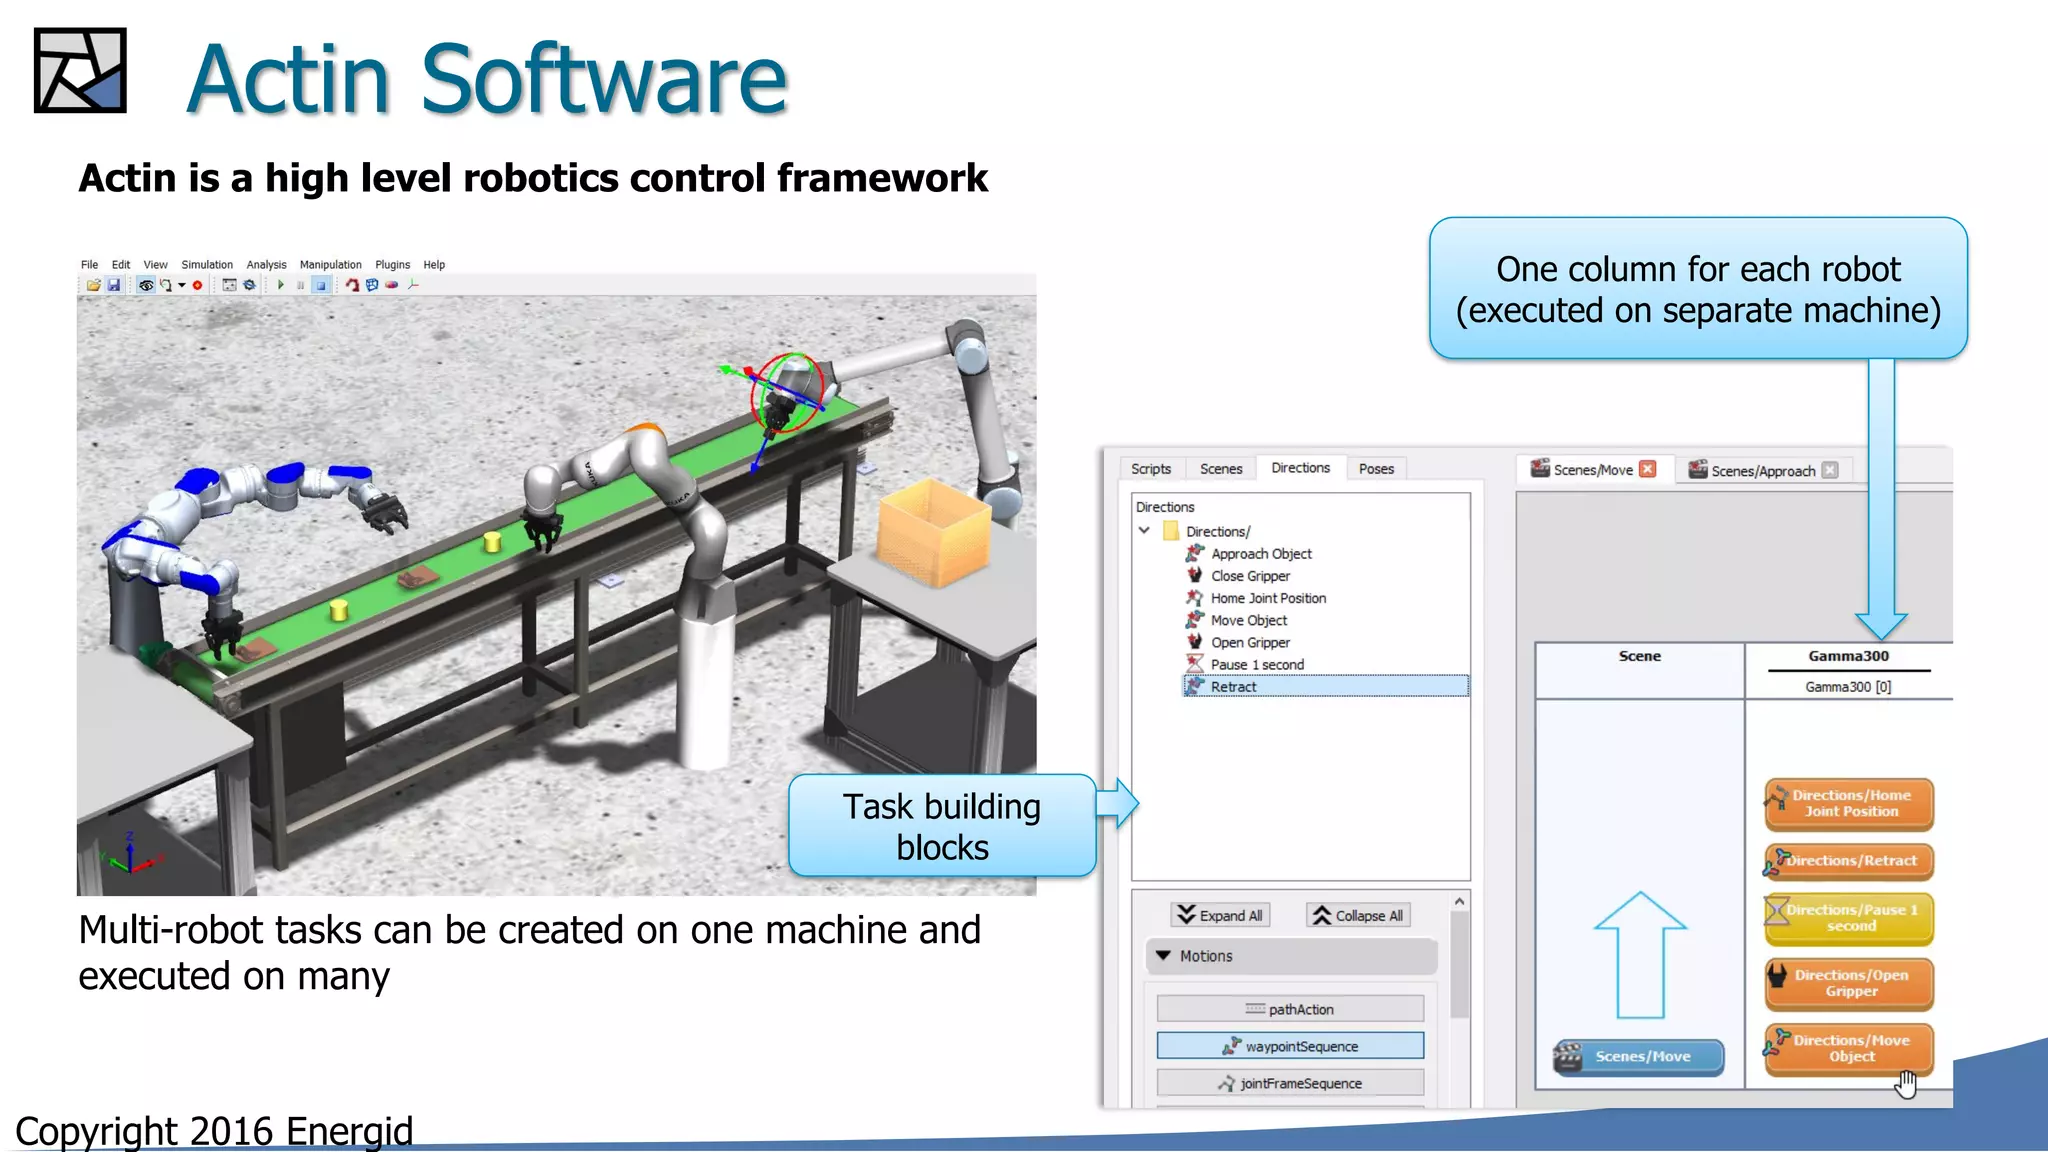Select the Scenes/Move document tab
The image size is (2048, 1152).
click(1595, 470)
